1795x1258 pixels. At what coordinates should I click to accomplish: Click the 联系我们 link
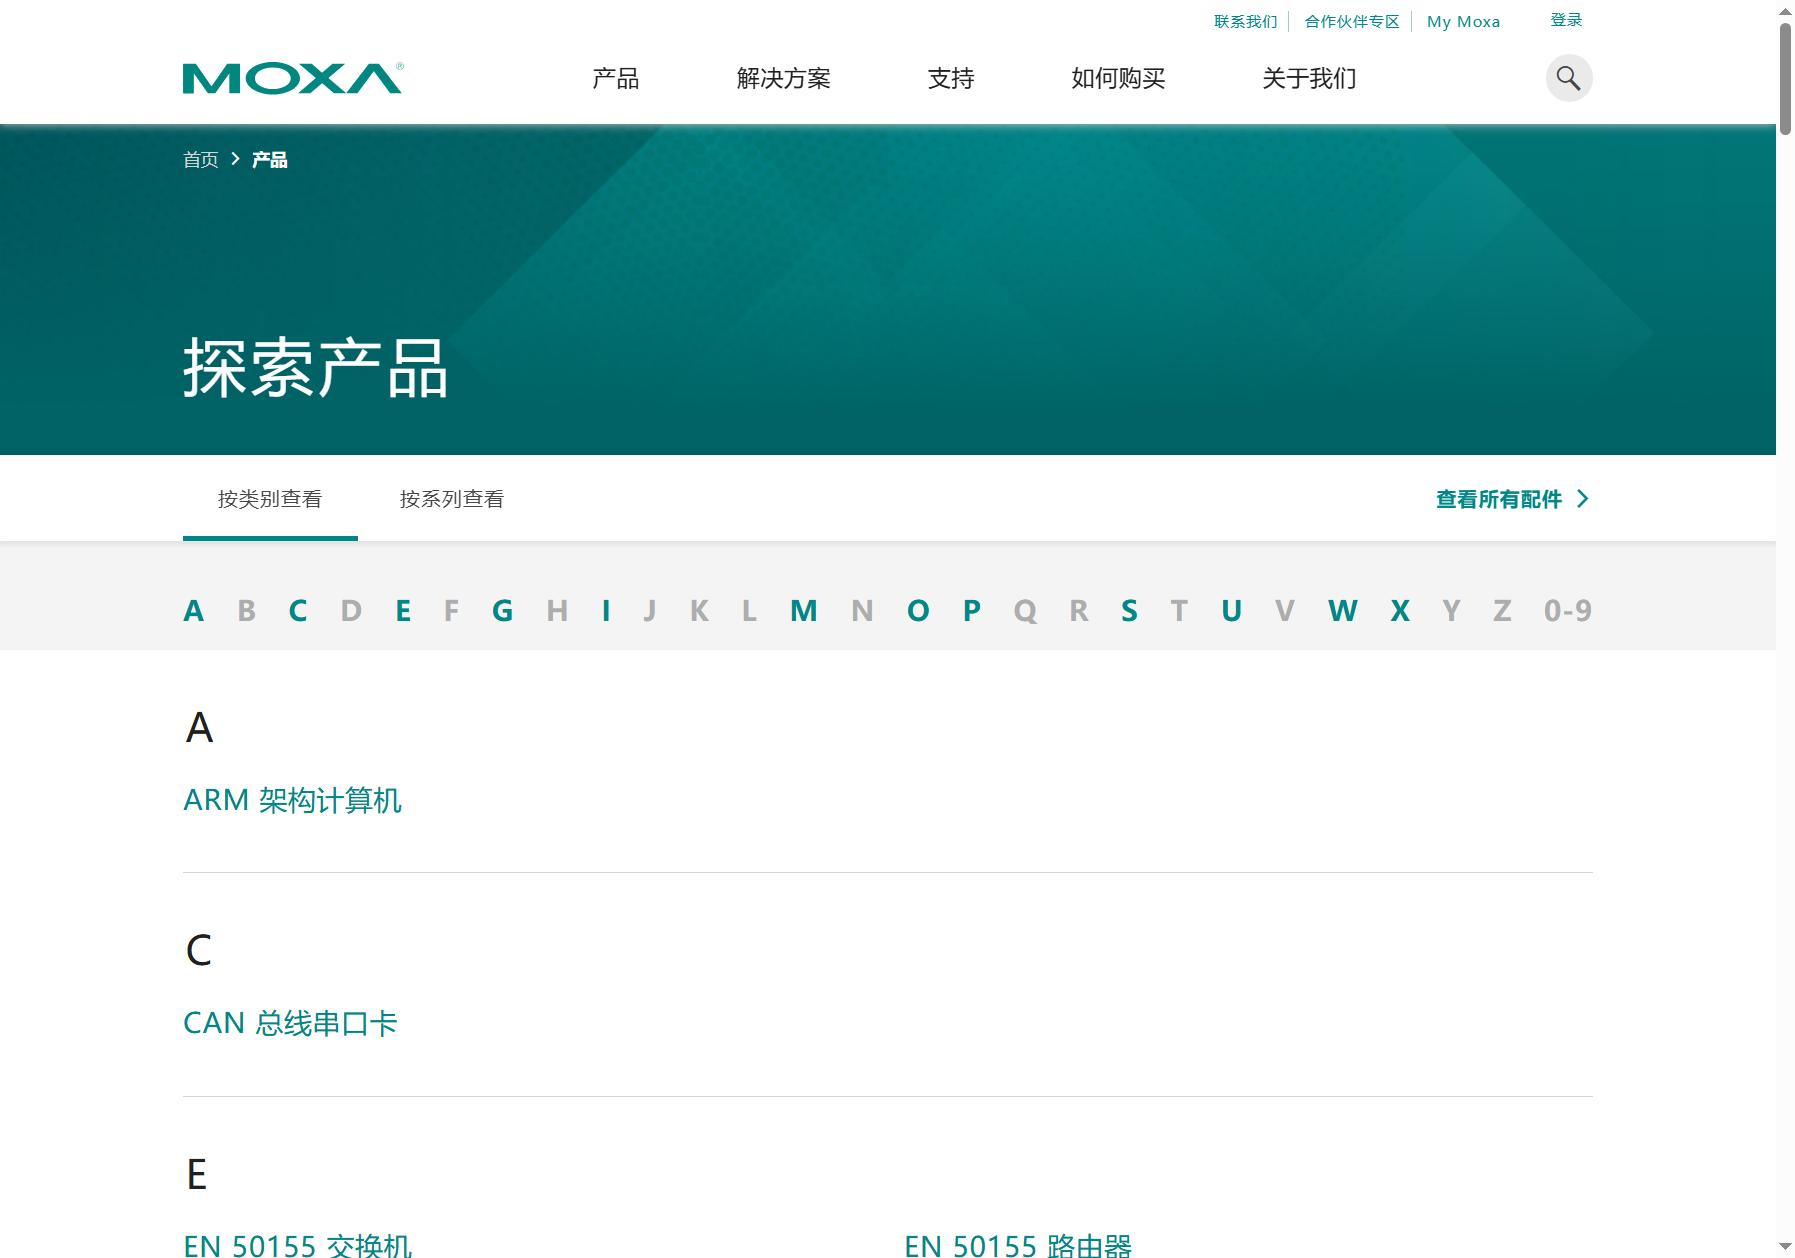(x=1246, y=21)
